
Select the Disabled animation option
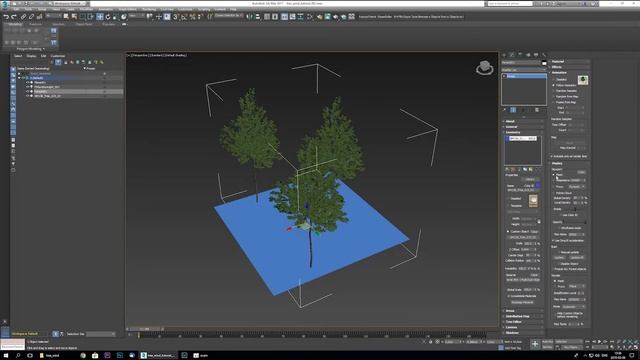560,80
